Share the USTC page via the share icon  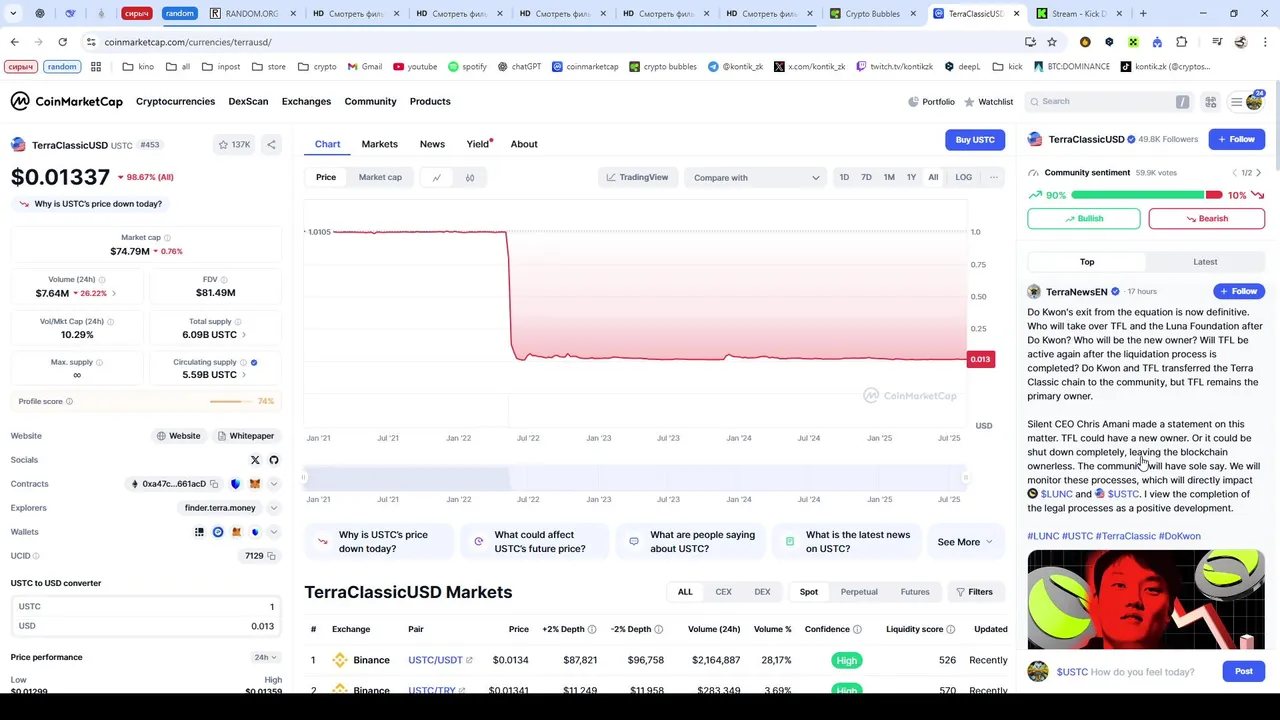[271, 145]
